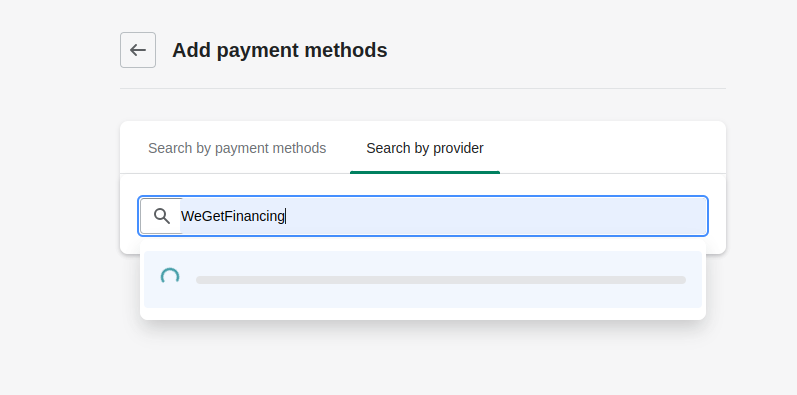Open the pending search result entry
The height and width of the screenshot is (395, 797).
(x=423, y=280)
